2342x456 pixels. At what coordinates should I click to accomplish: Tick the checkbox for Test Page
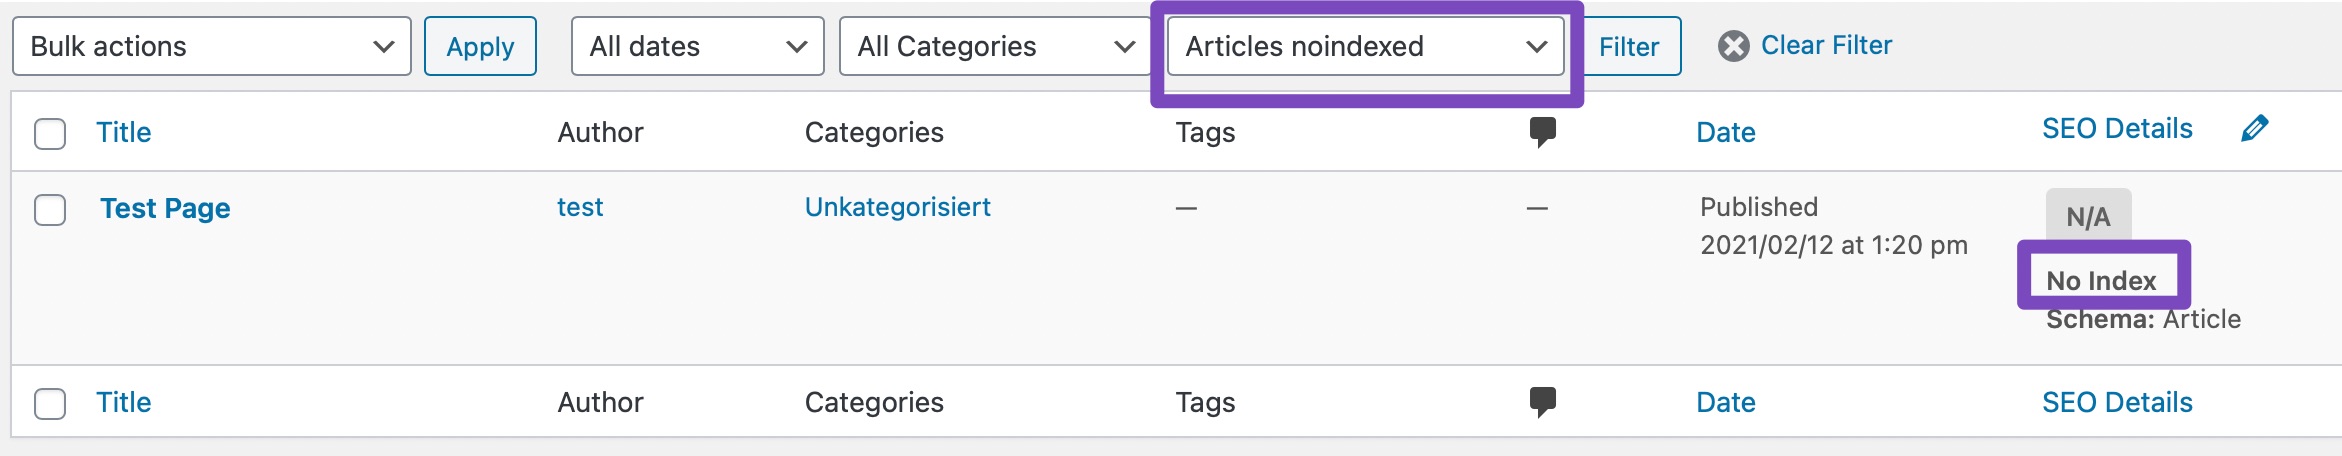coord(50,210)
